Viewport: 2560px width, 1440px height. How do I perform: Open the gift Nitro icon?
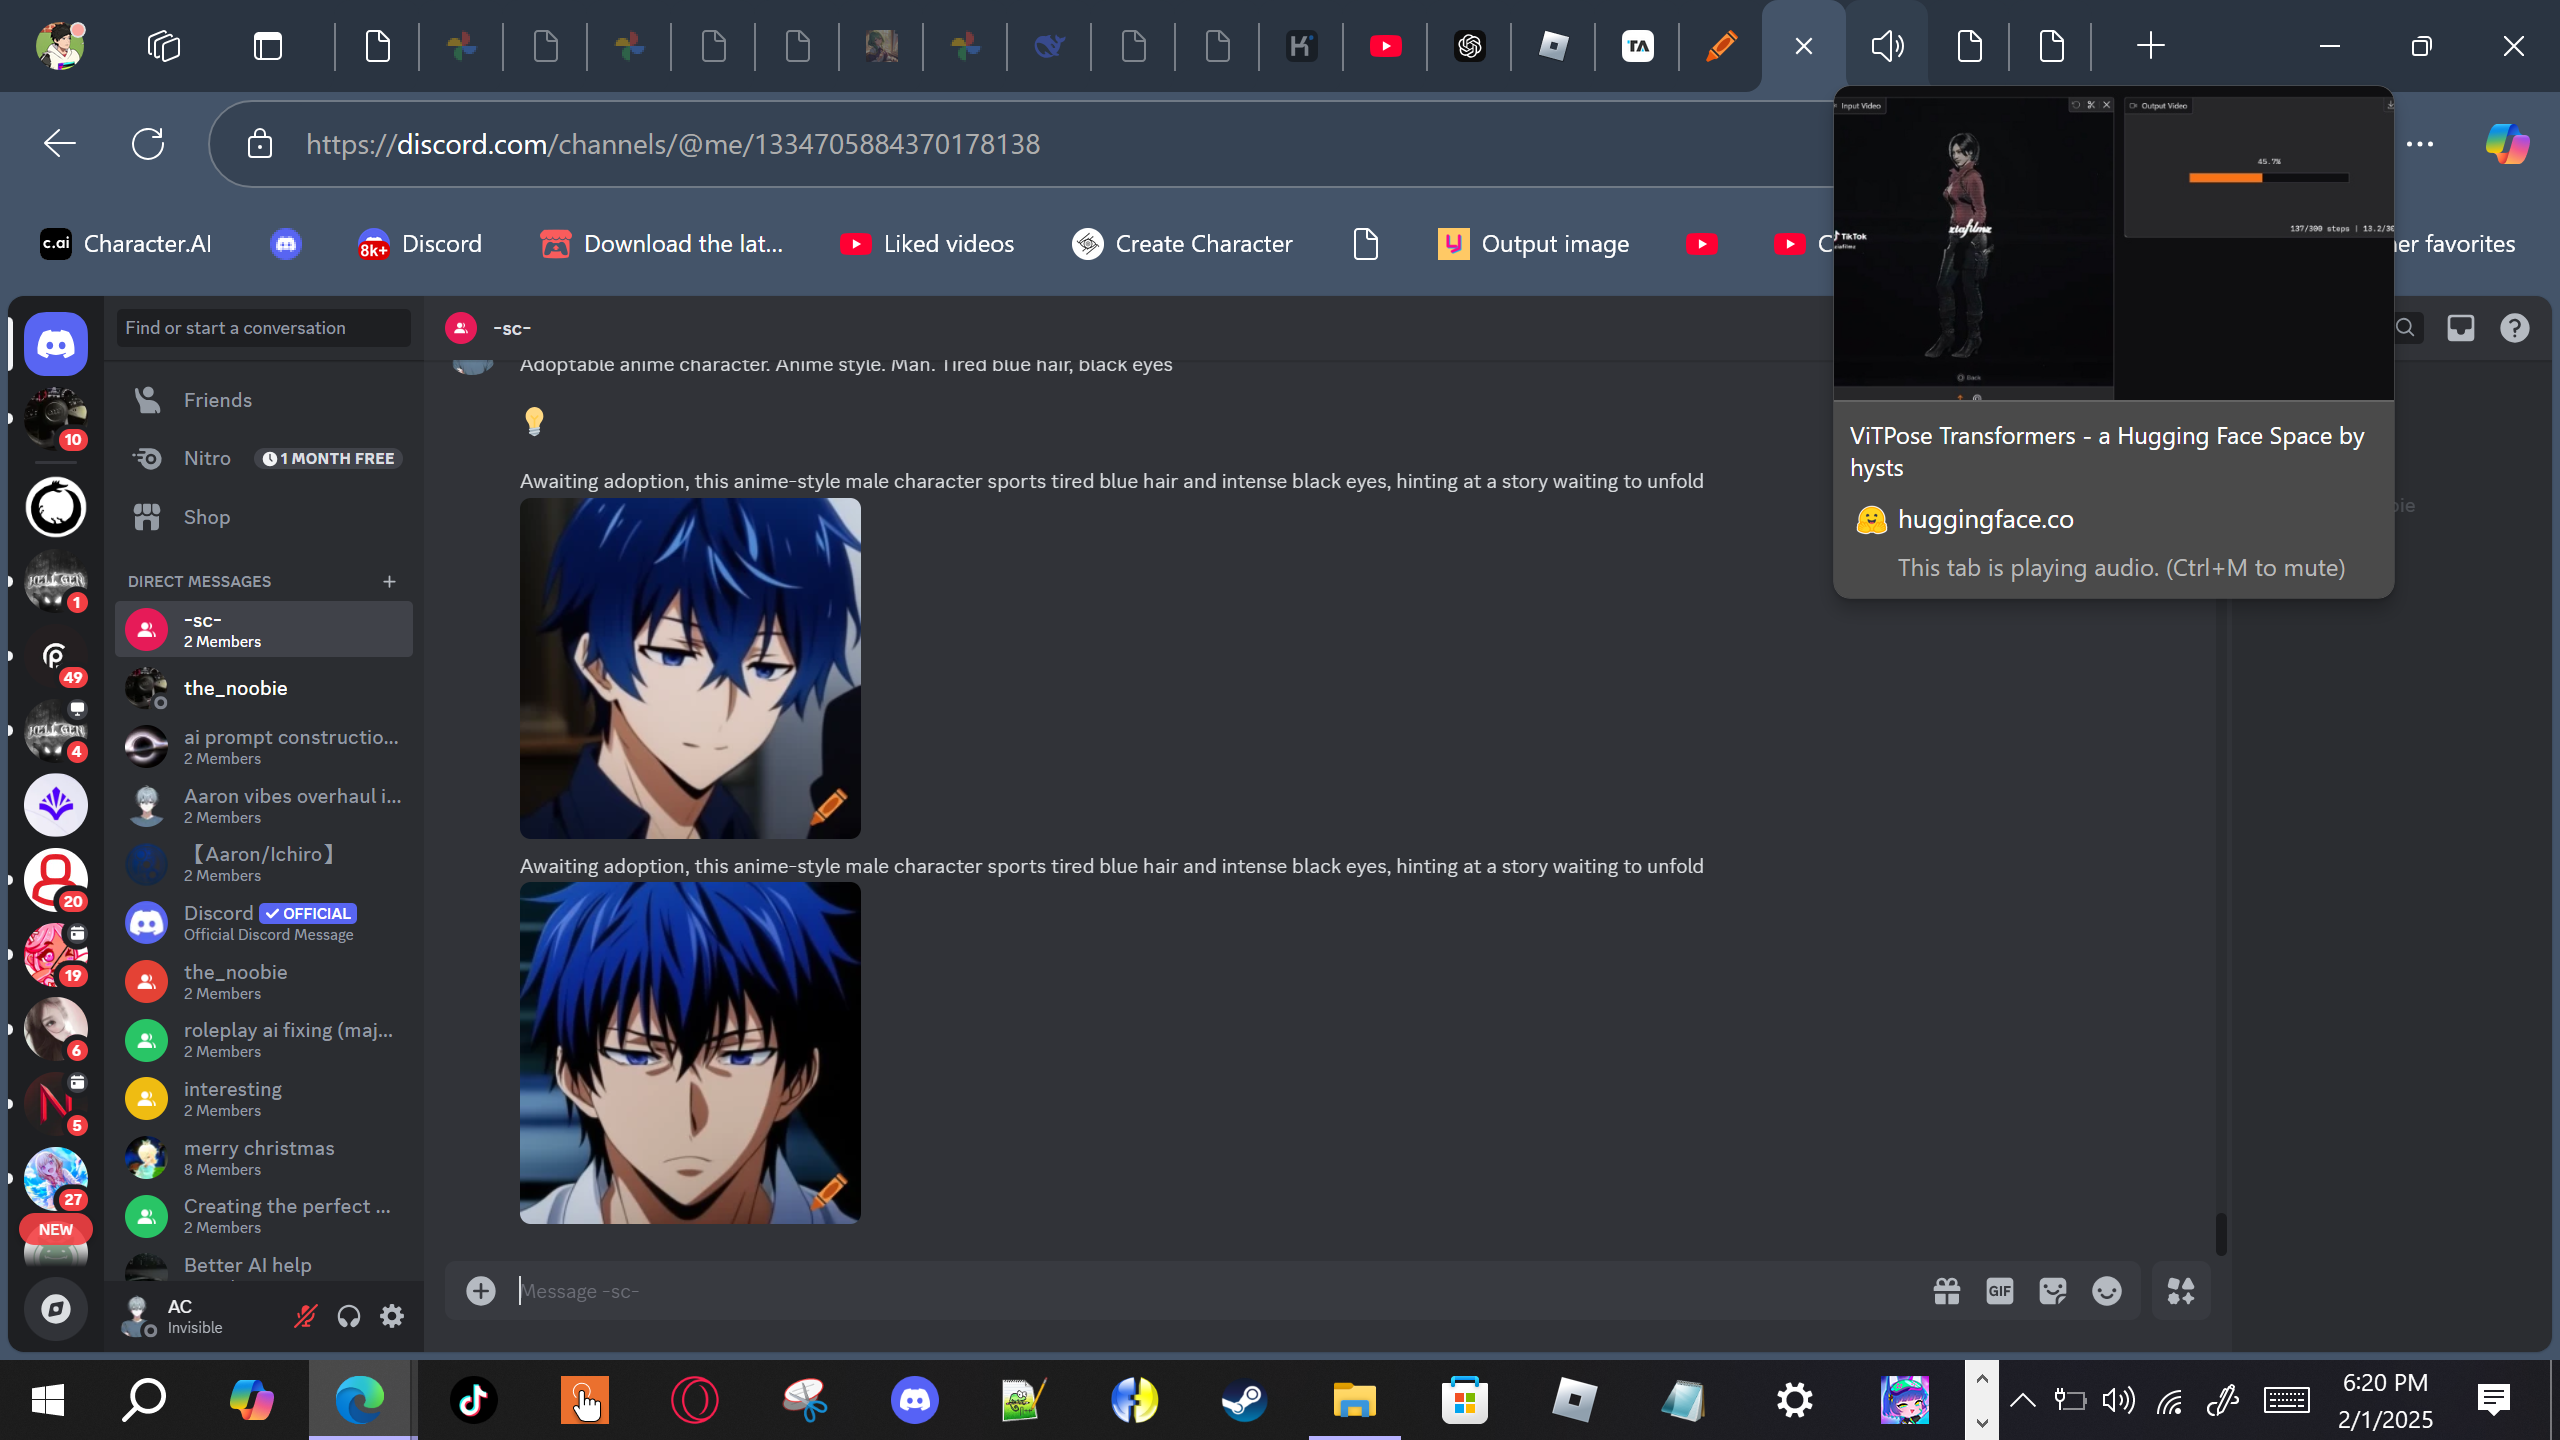(1946, 1291)
